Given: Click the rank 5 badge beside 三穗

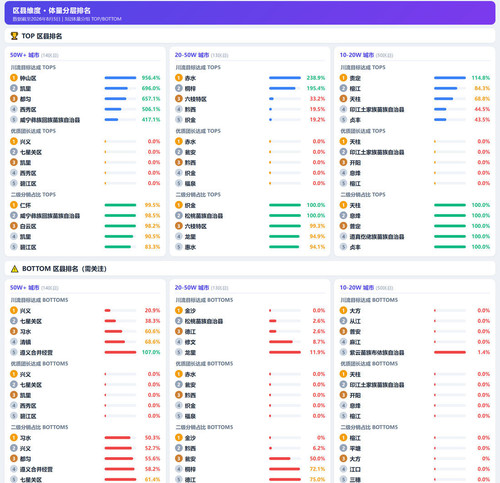Looking at the screenshot, I should point(343,479).
